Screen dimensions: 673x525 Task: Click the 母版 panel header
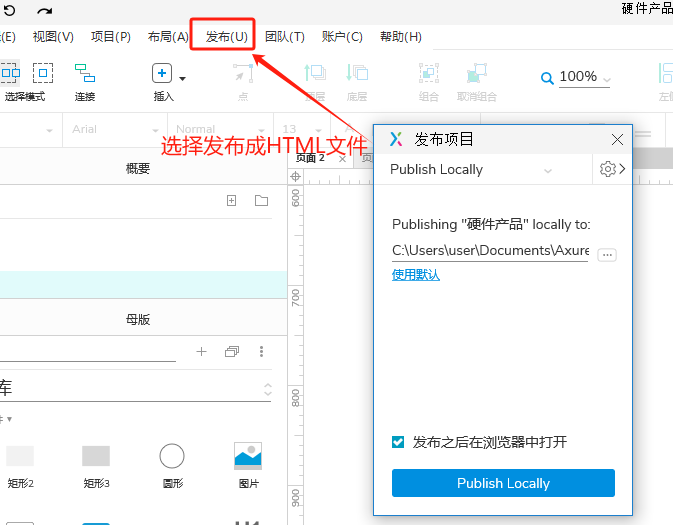pyautogui.click(x=138, y=319)
